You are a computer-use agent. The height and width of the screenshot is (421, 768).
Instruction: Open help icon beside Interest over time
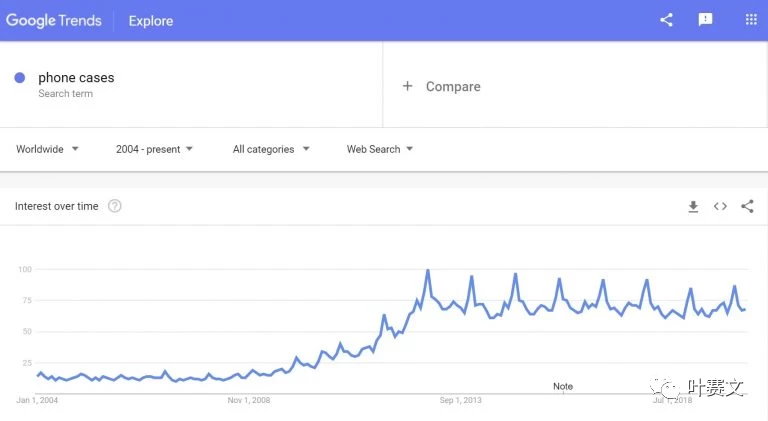pyautogui.click(x=115, y=206)
